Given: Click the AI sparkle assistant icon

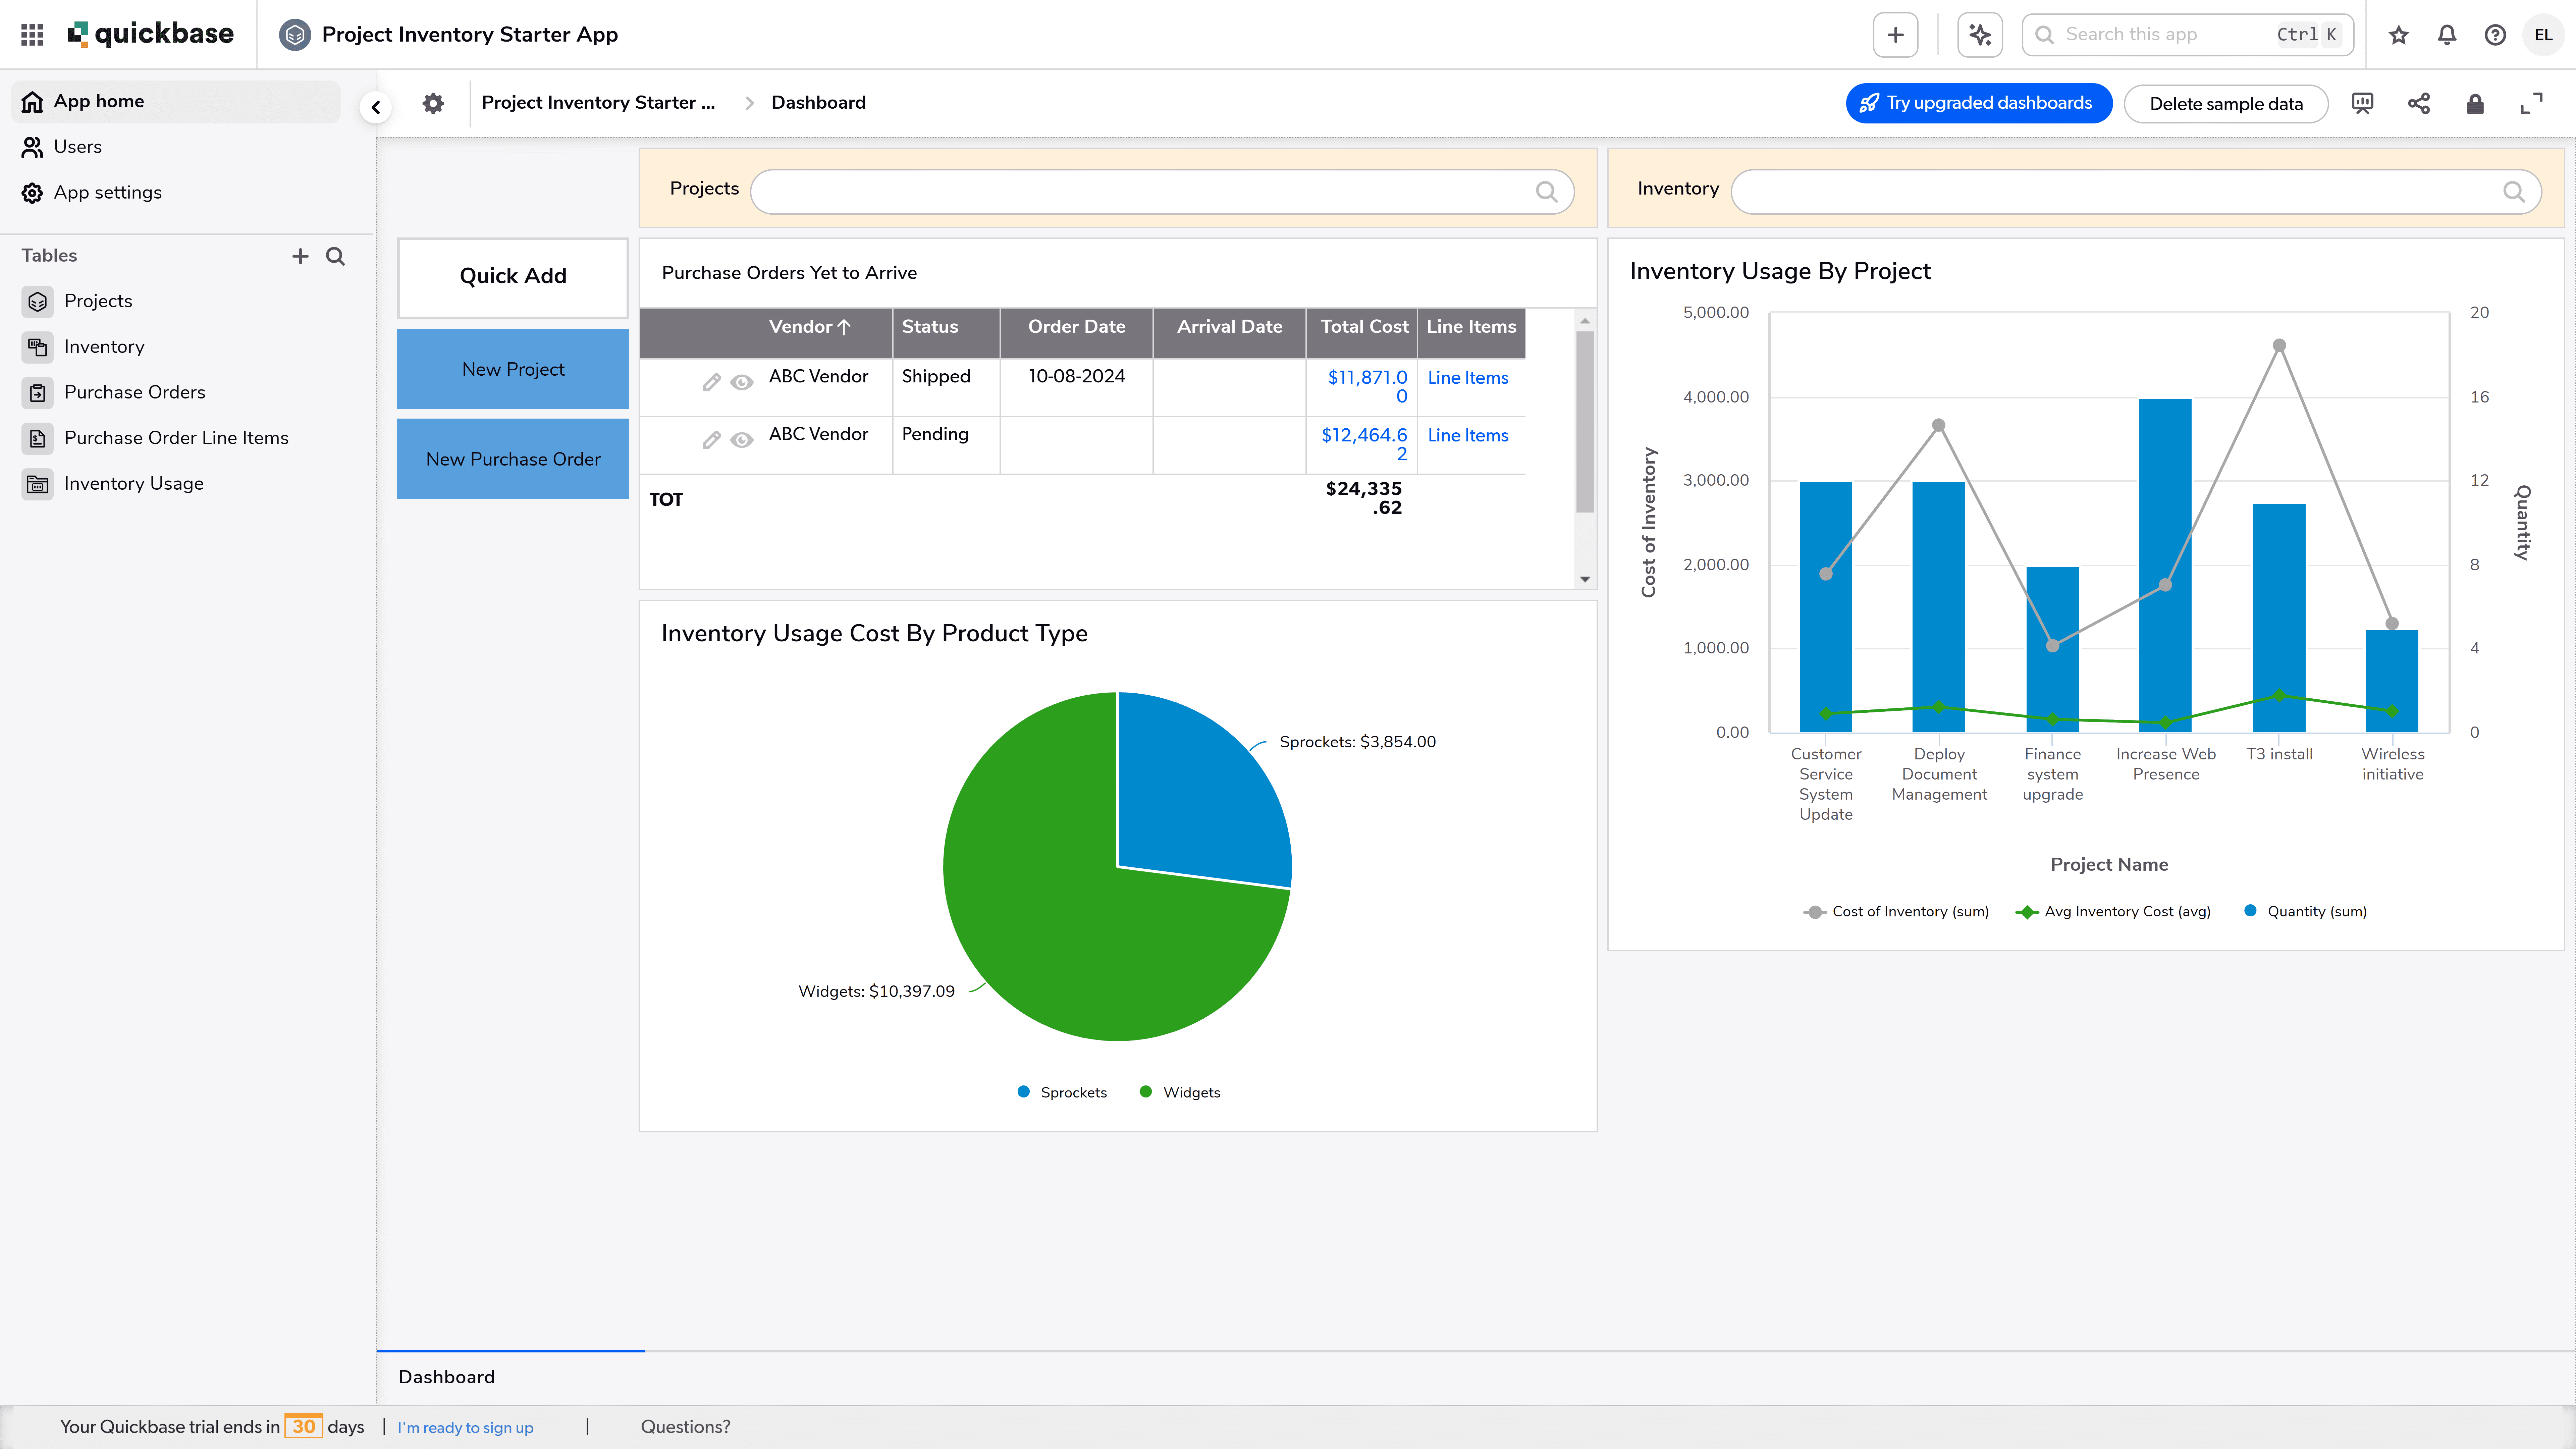Looking at the screenshot, I should [x=1979, y=35].
